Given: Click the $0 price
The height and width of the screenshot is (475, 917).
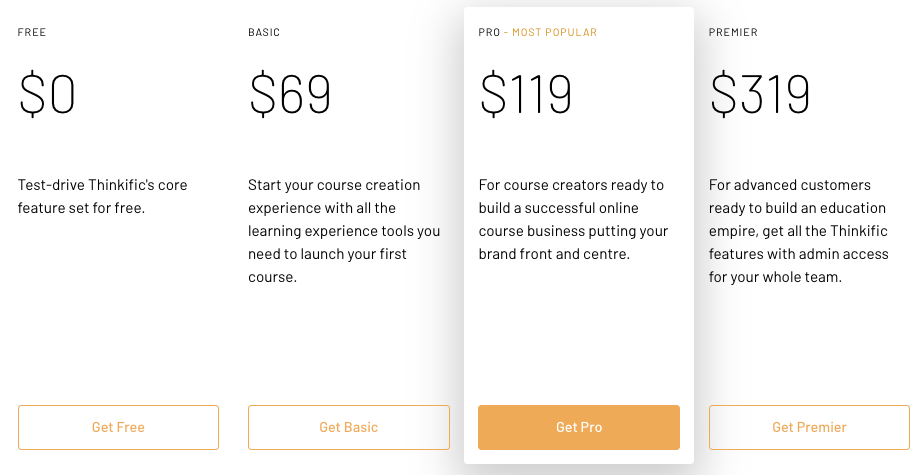Looking at the screenshot, I should click(x=47, y=95).
